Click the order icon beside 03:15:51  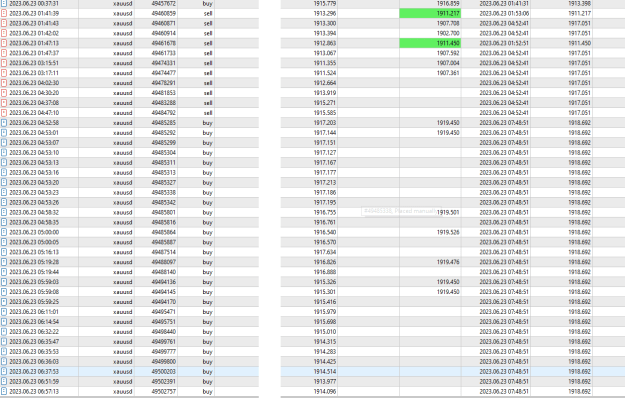point(4,63)
